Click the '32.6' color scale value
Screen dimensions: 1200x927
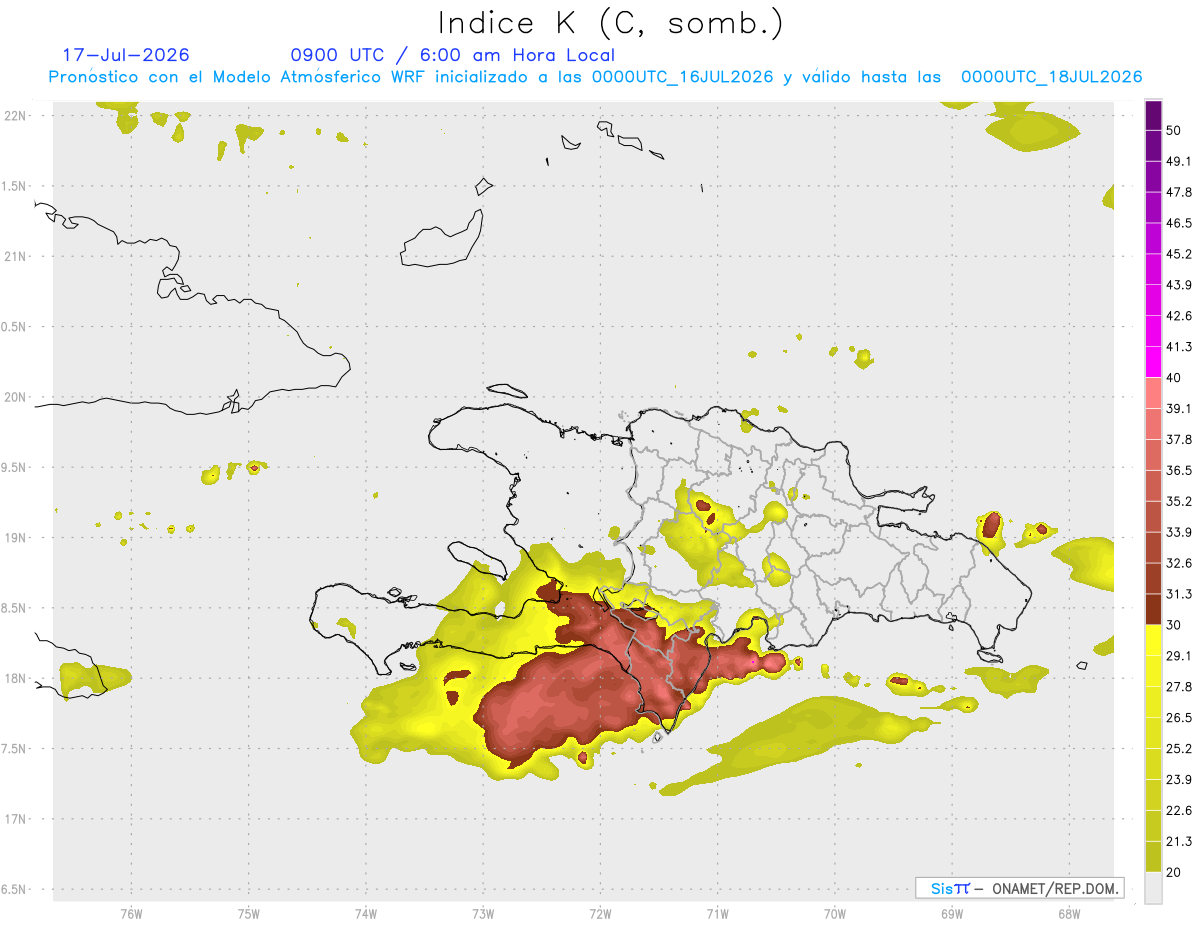pyautogui.click(x=1179, y=563)
